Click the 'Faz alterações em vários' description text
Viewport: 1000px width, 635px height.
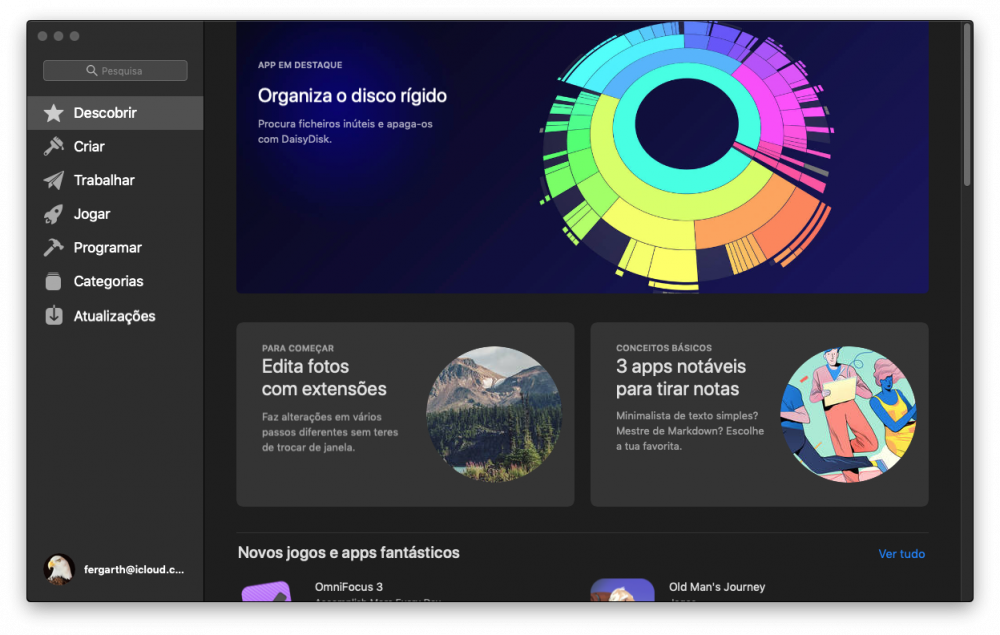tap(330, 432)
